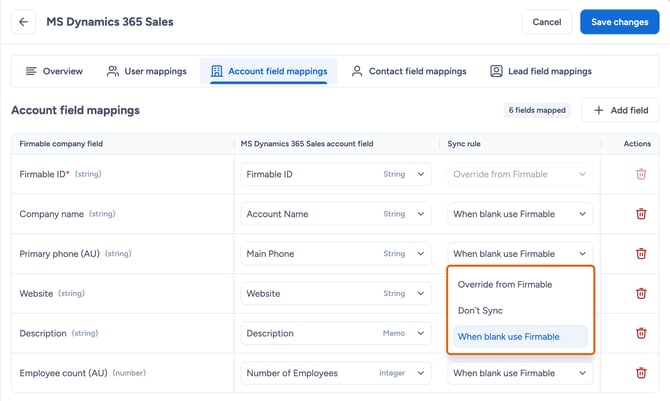670x401 pixels.
Task: Select the Account field mappings tab
Action: [x=269, y=71]
